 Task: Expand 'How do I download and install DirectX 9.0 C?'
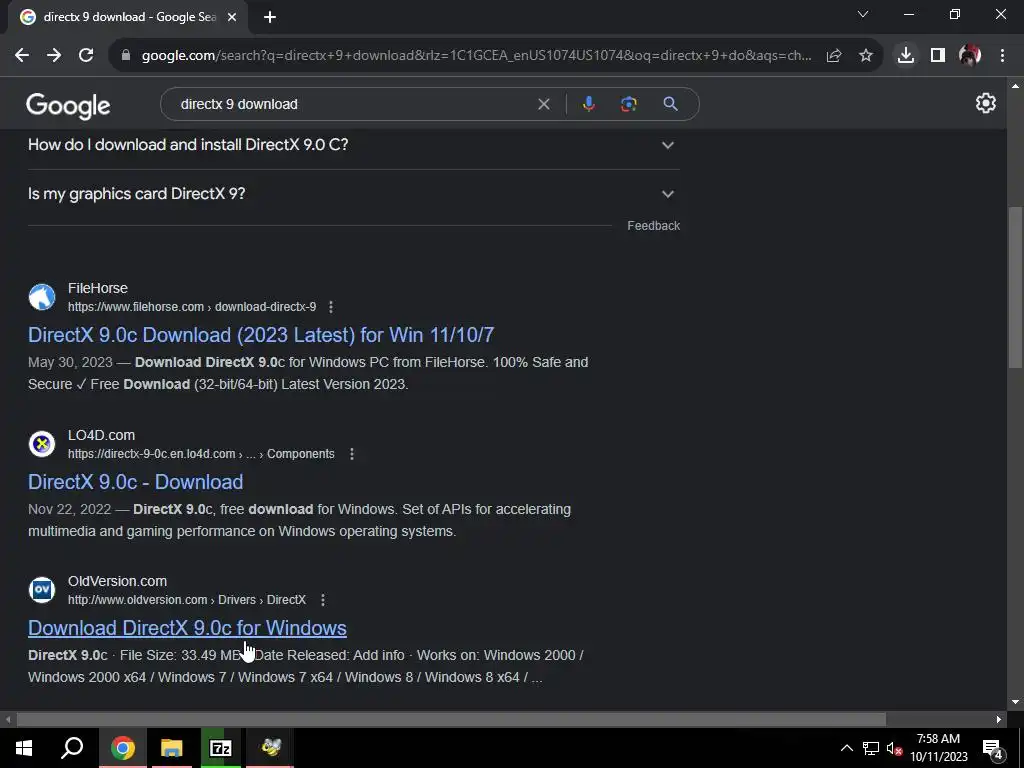(x=353, y=145)
